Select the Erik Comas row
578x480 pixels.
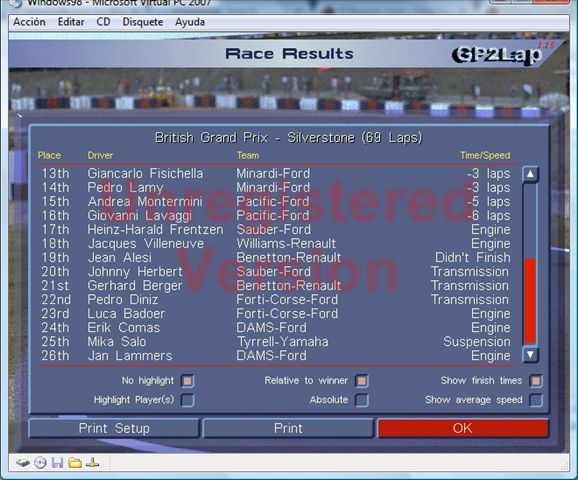[276, 328]
